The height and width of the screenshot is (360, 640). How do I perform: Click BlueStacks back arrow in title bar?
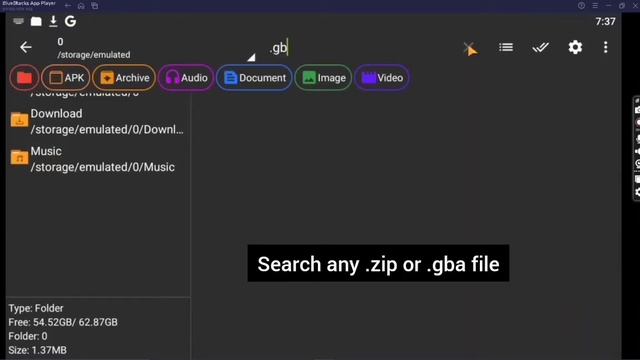pyautogui.click(x=68, y=6)
